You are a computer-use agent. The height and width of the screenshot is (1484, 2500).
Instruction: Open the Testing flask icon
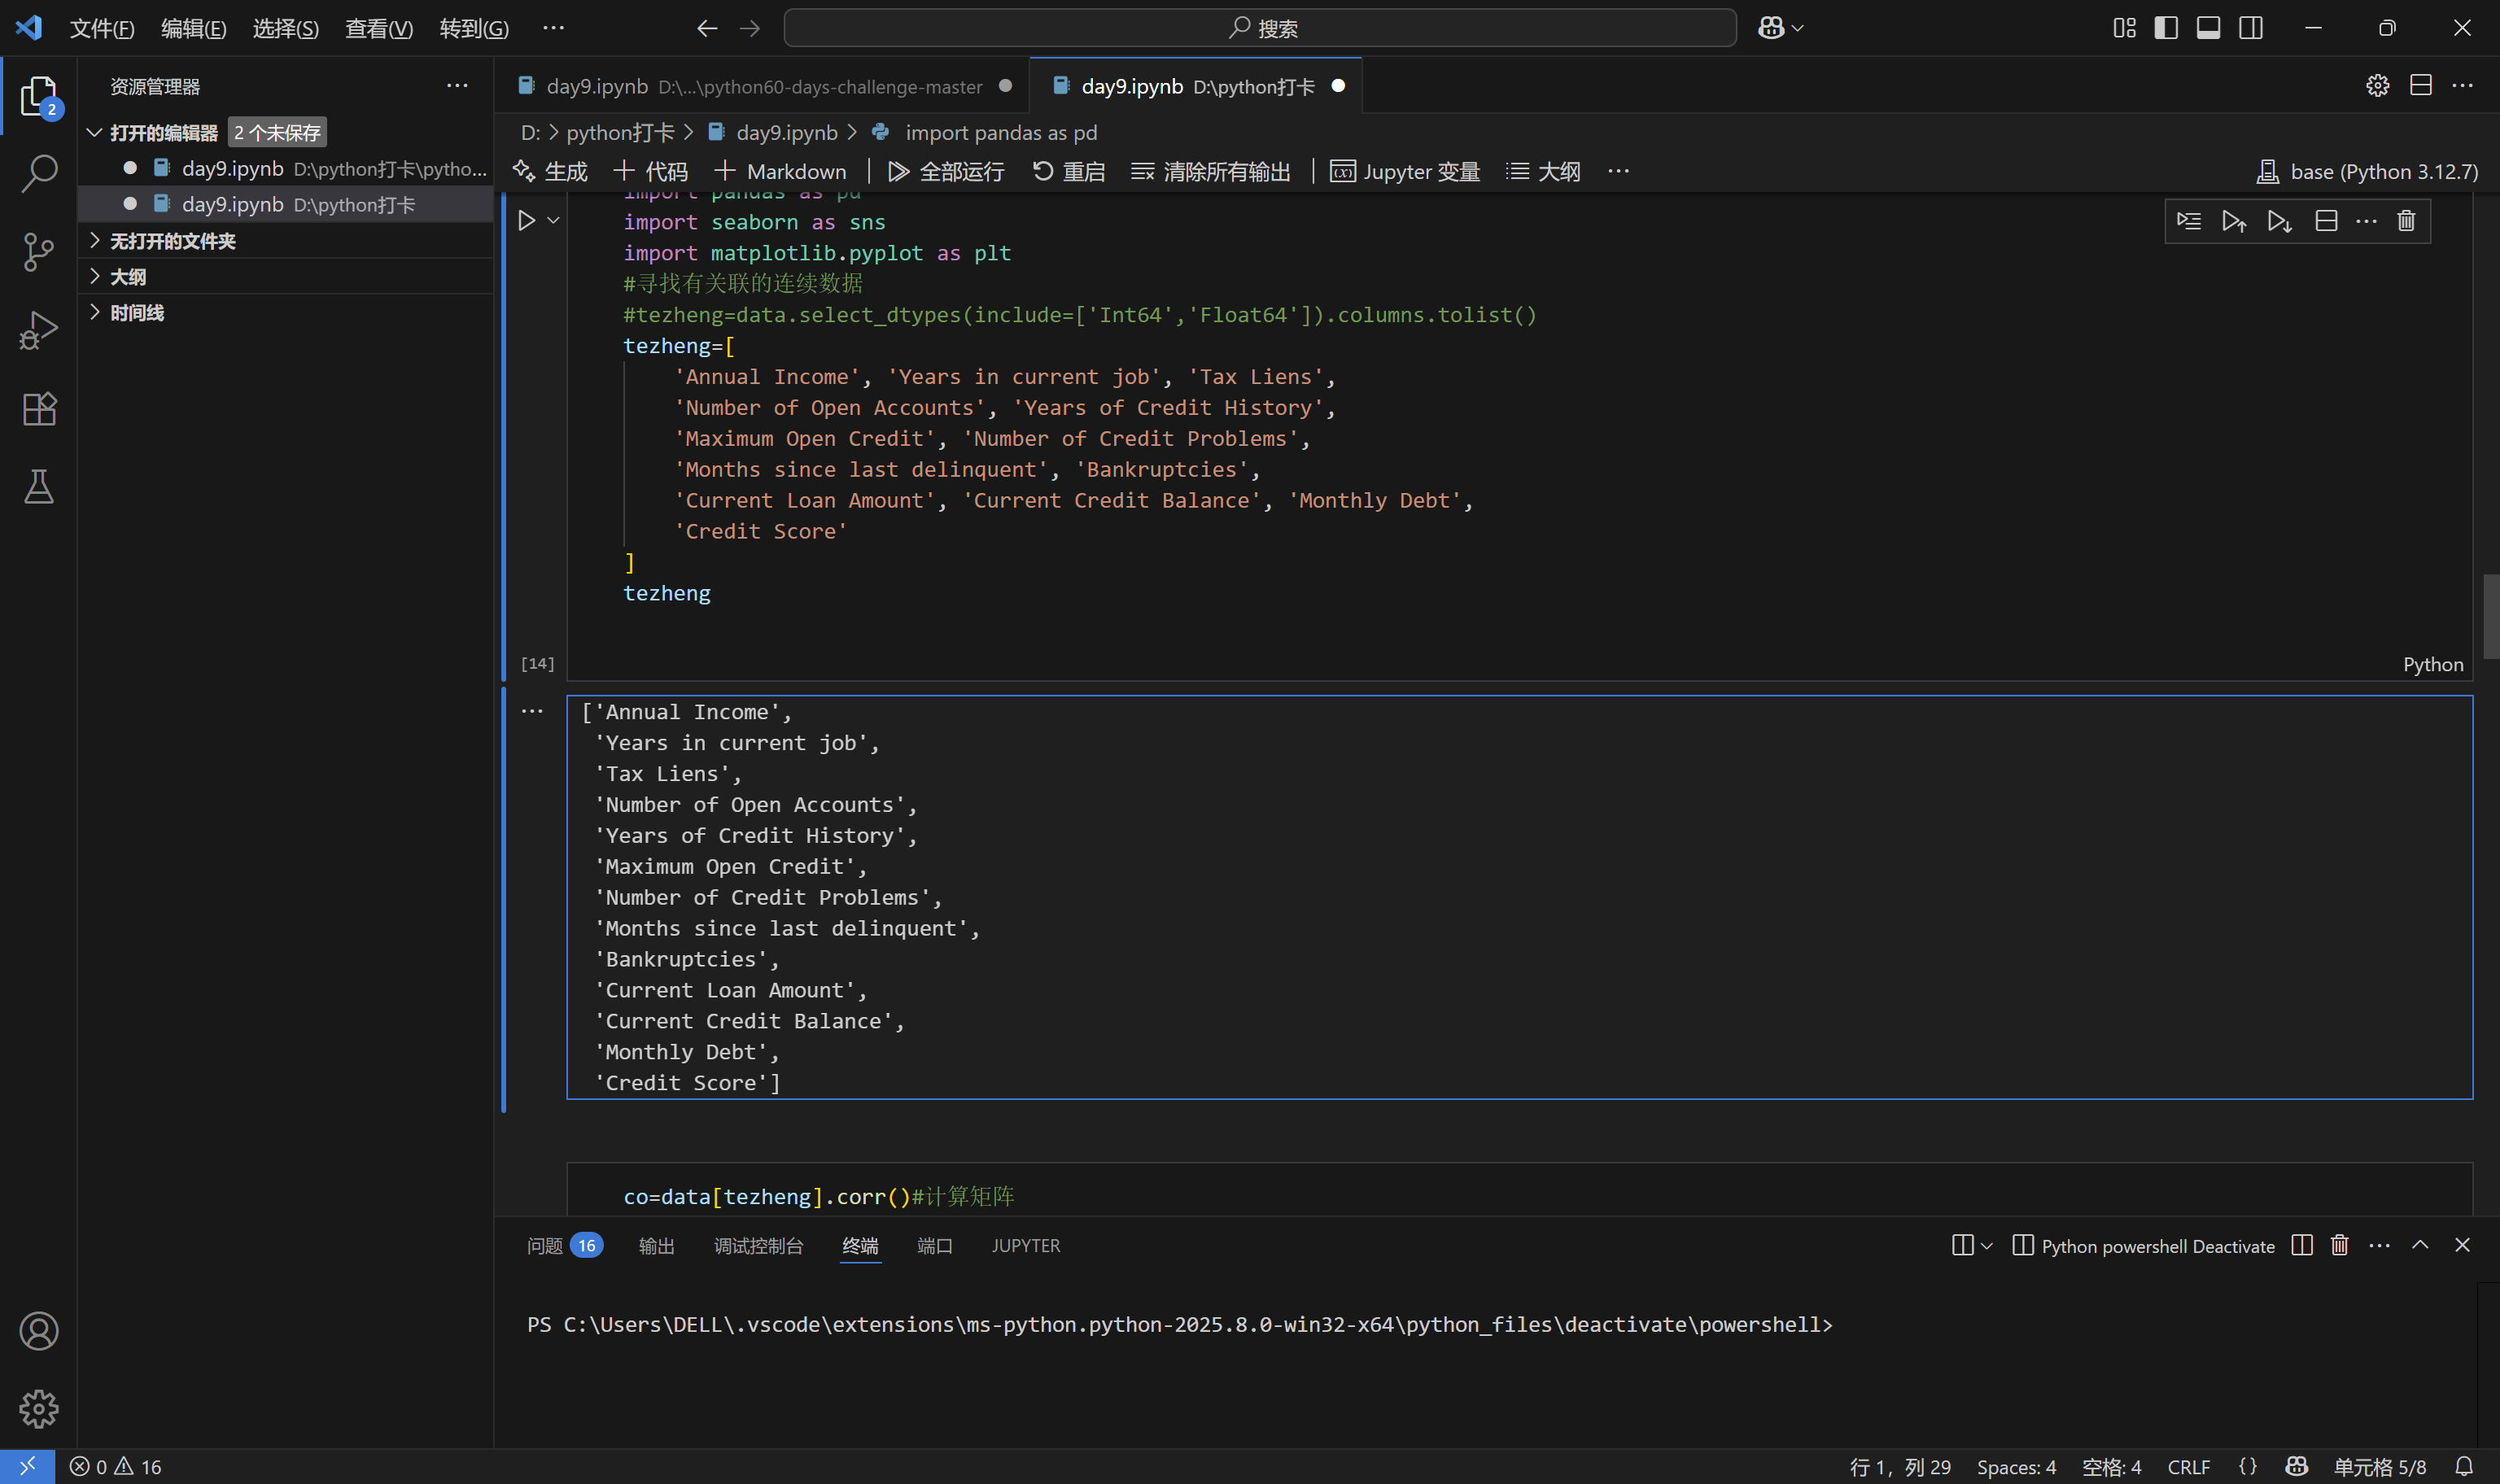(38, 487)
